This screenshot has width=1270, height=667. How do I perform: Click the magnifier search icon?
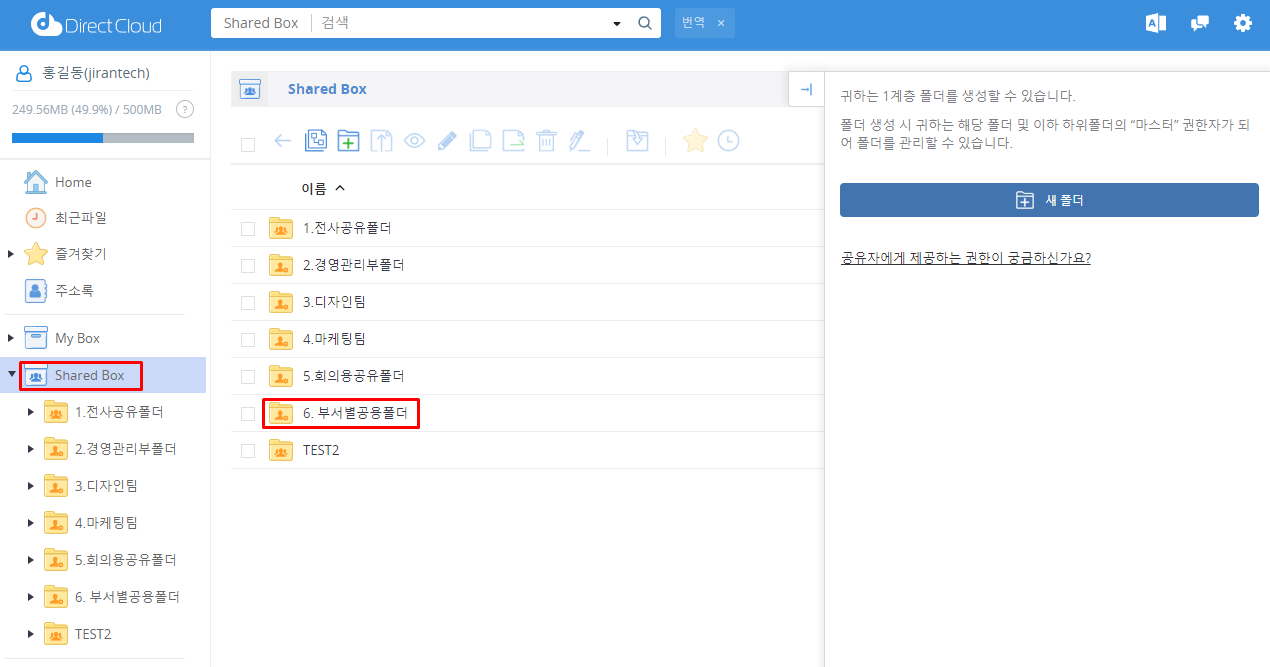(x=645, y=23)
